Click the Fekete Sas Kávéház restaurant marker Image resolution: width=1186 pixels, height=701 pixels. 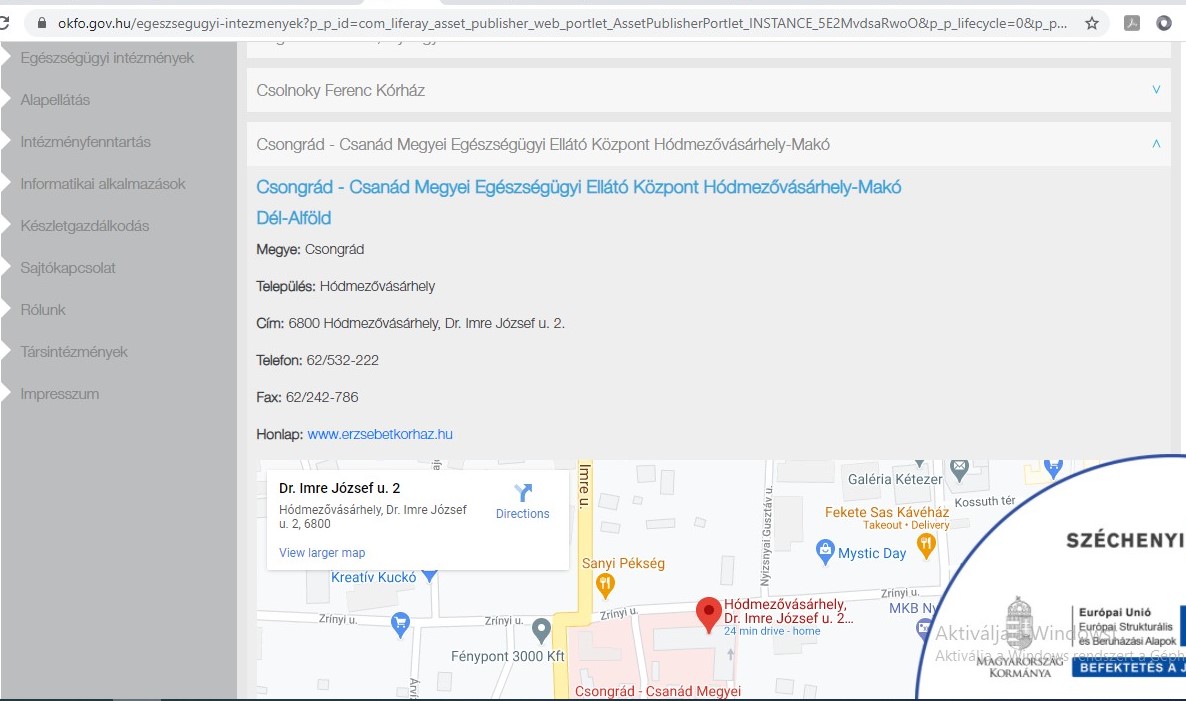click(926, 545)
